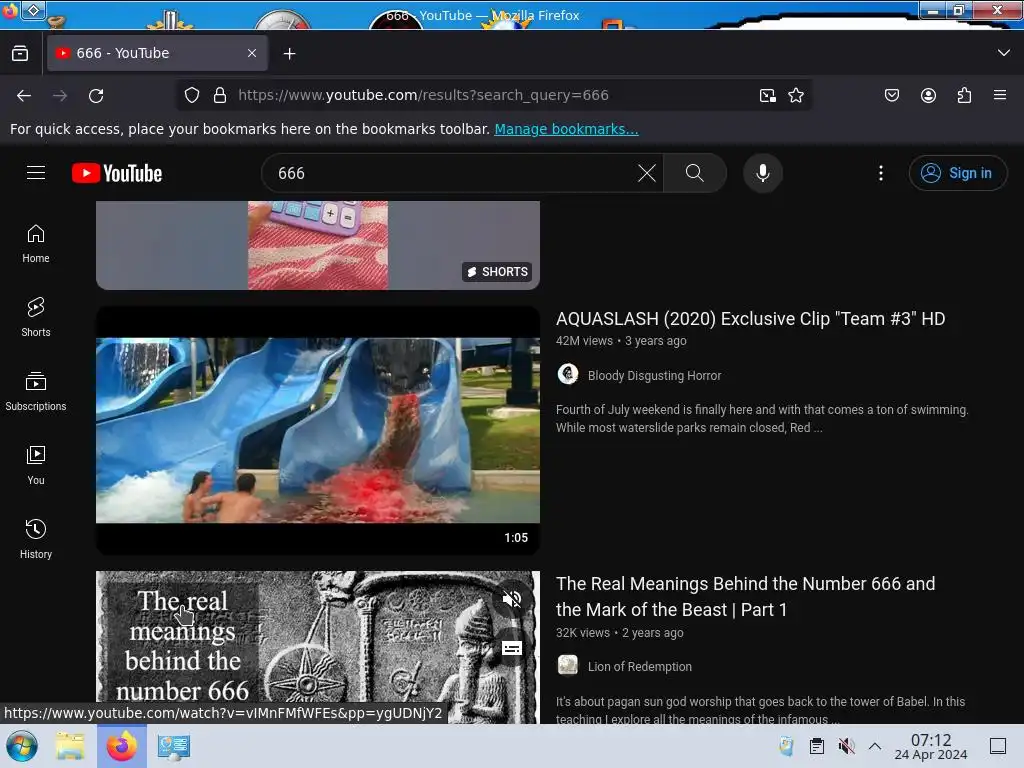Toggle YouTube guide hamburger menu
This screenshot has height=768, width=1024.
tap(36, 173)
